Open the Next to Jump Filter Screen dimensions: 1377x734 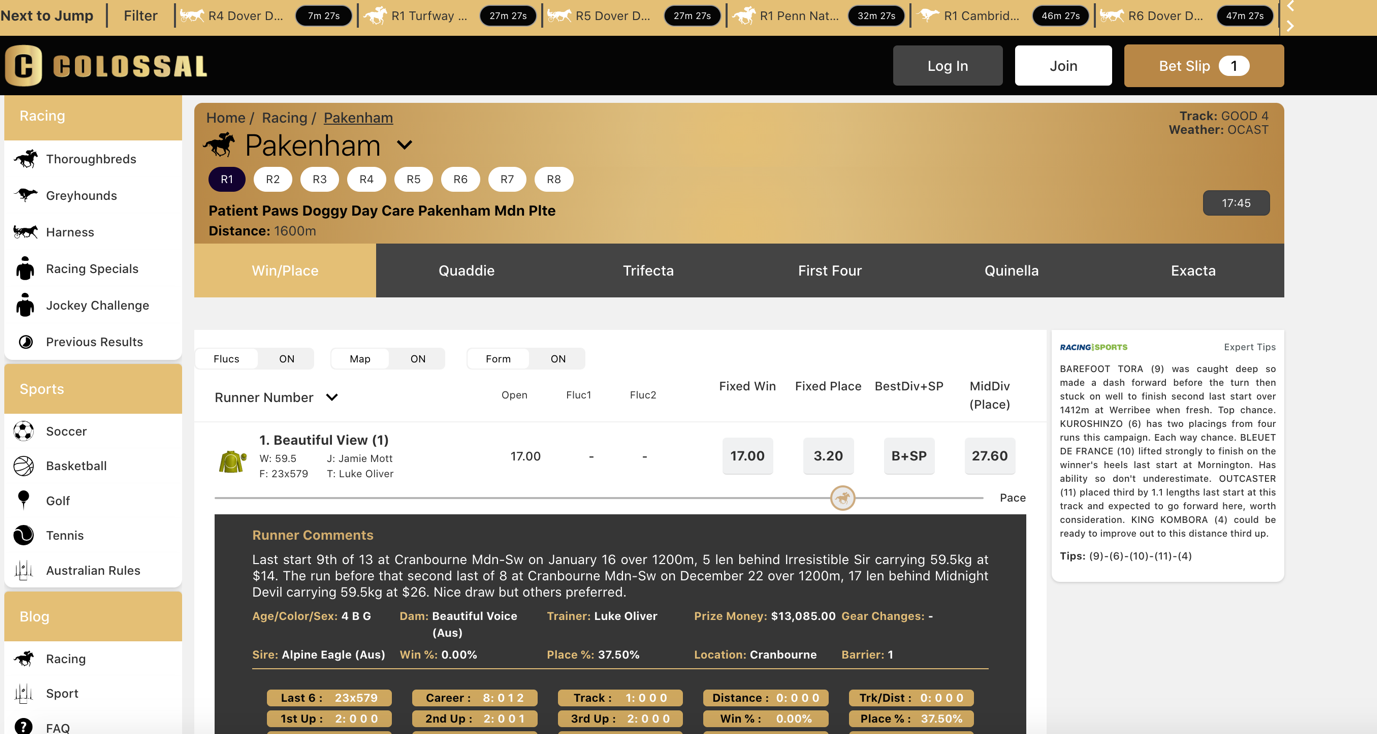tap(141, 15)
